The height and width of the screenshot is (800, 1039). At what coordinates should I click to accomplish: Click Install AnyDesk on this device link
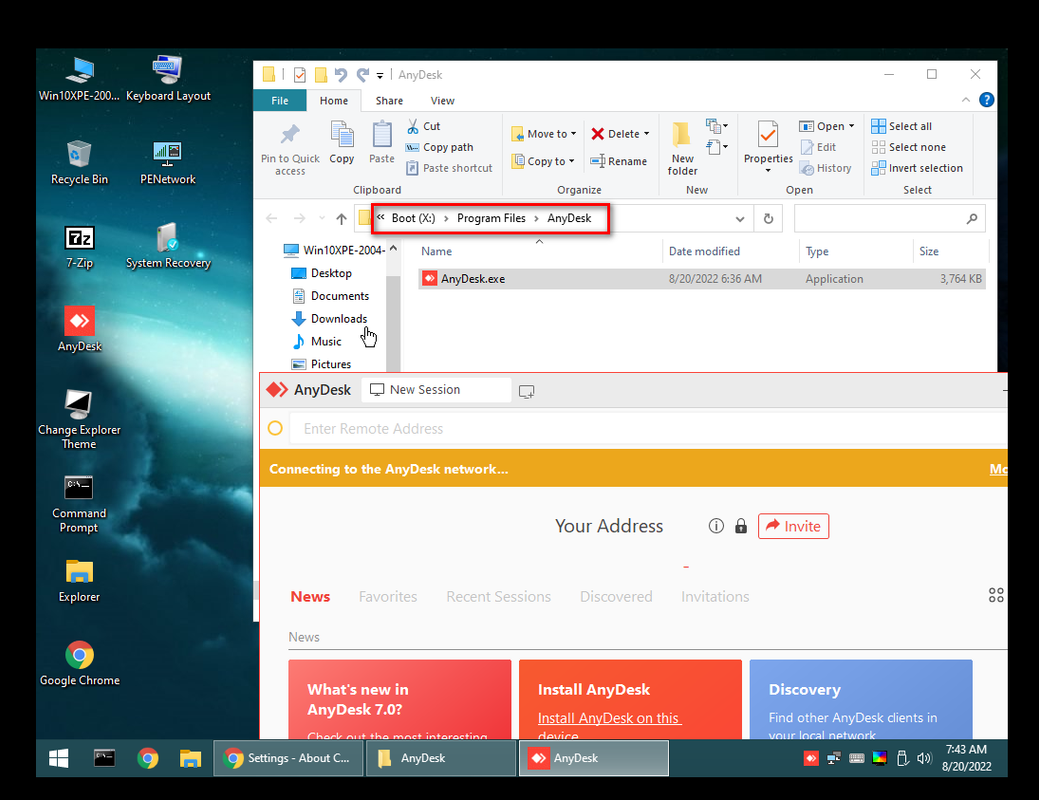[x=608, y=726]
